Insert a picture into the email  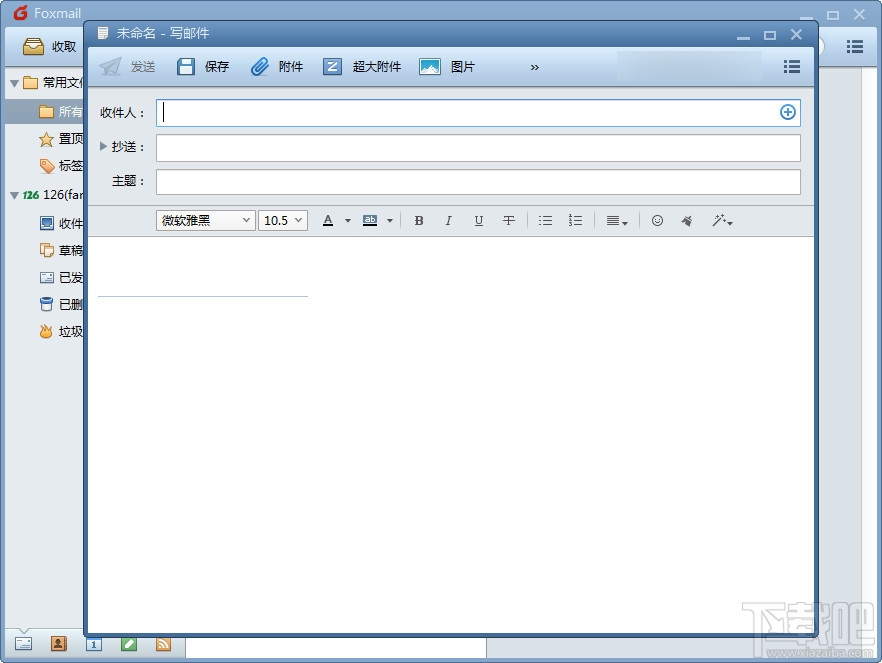[x=447, y=66]
